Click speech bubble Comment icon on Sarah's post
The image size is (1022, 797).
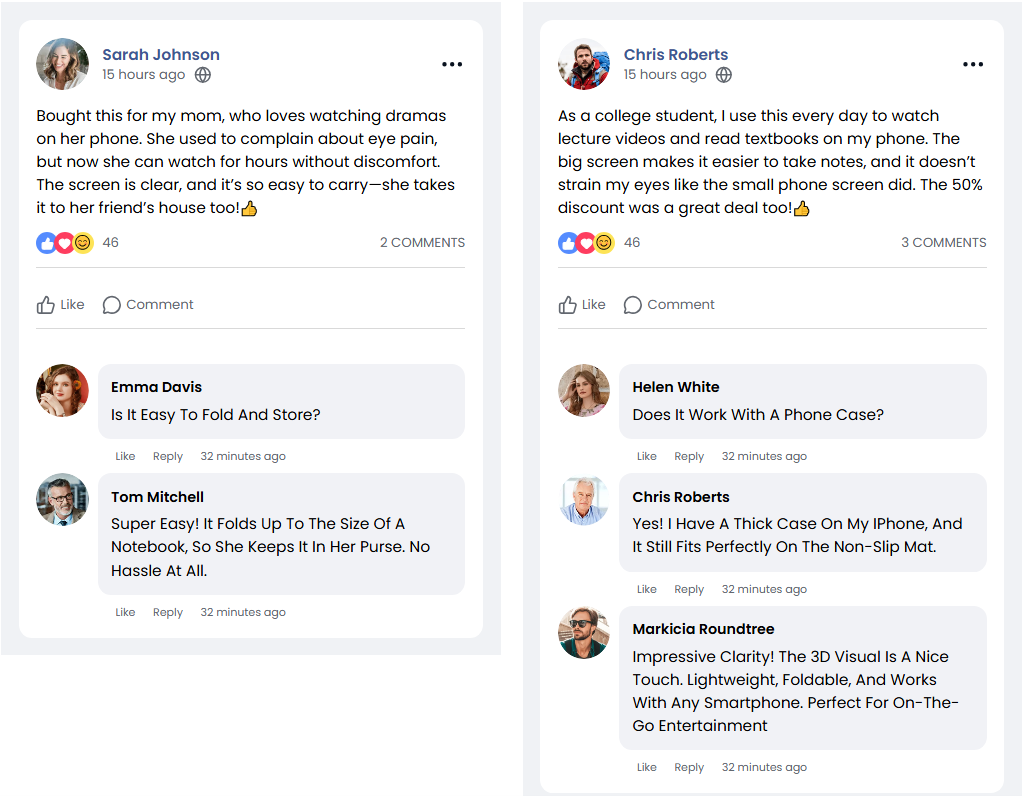pyautogui.click(x=112, y=305)
